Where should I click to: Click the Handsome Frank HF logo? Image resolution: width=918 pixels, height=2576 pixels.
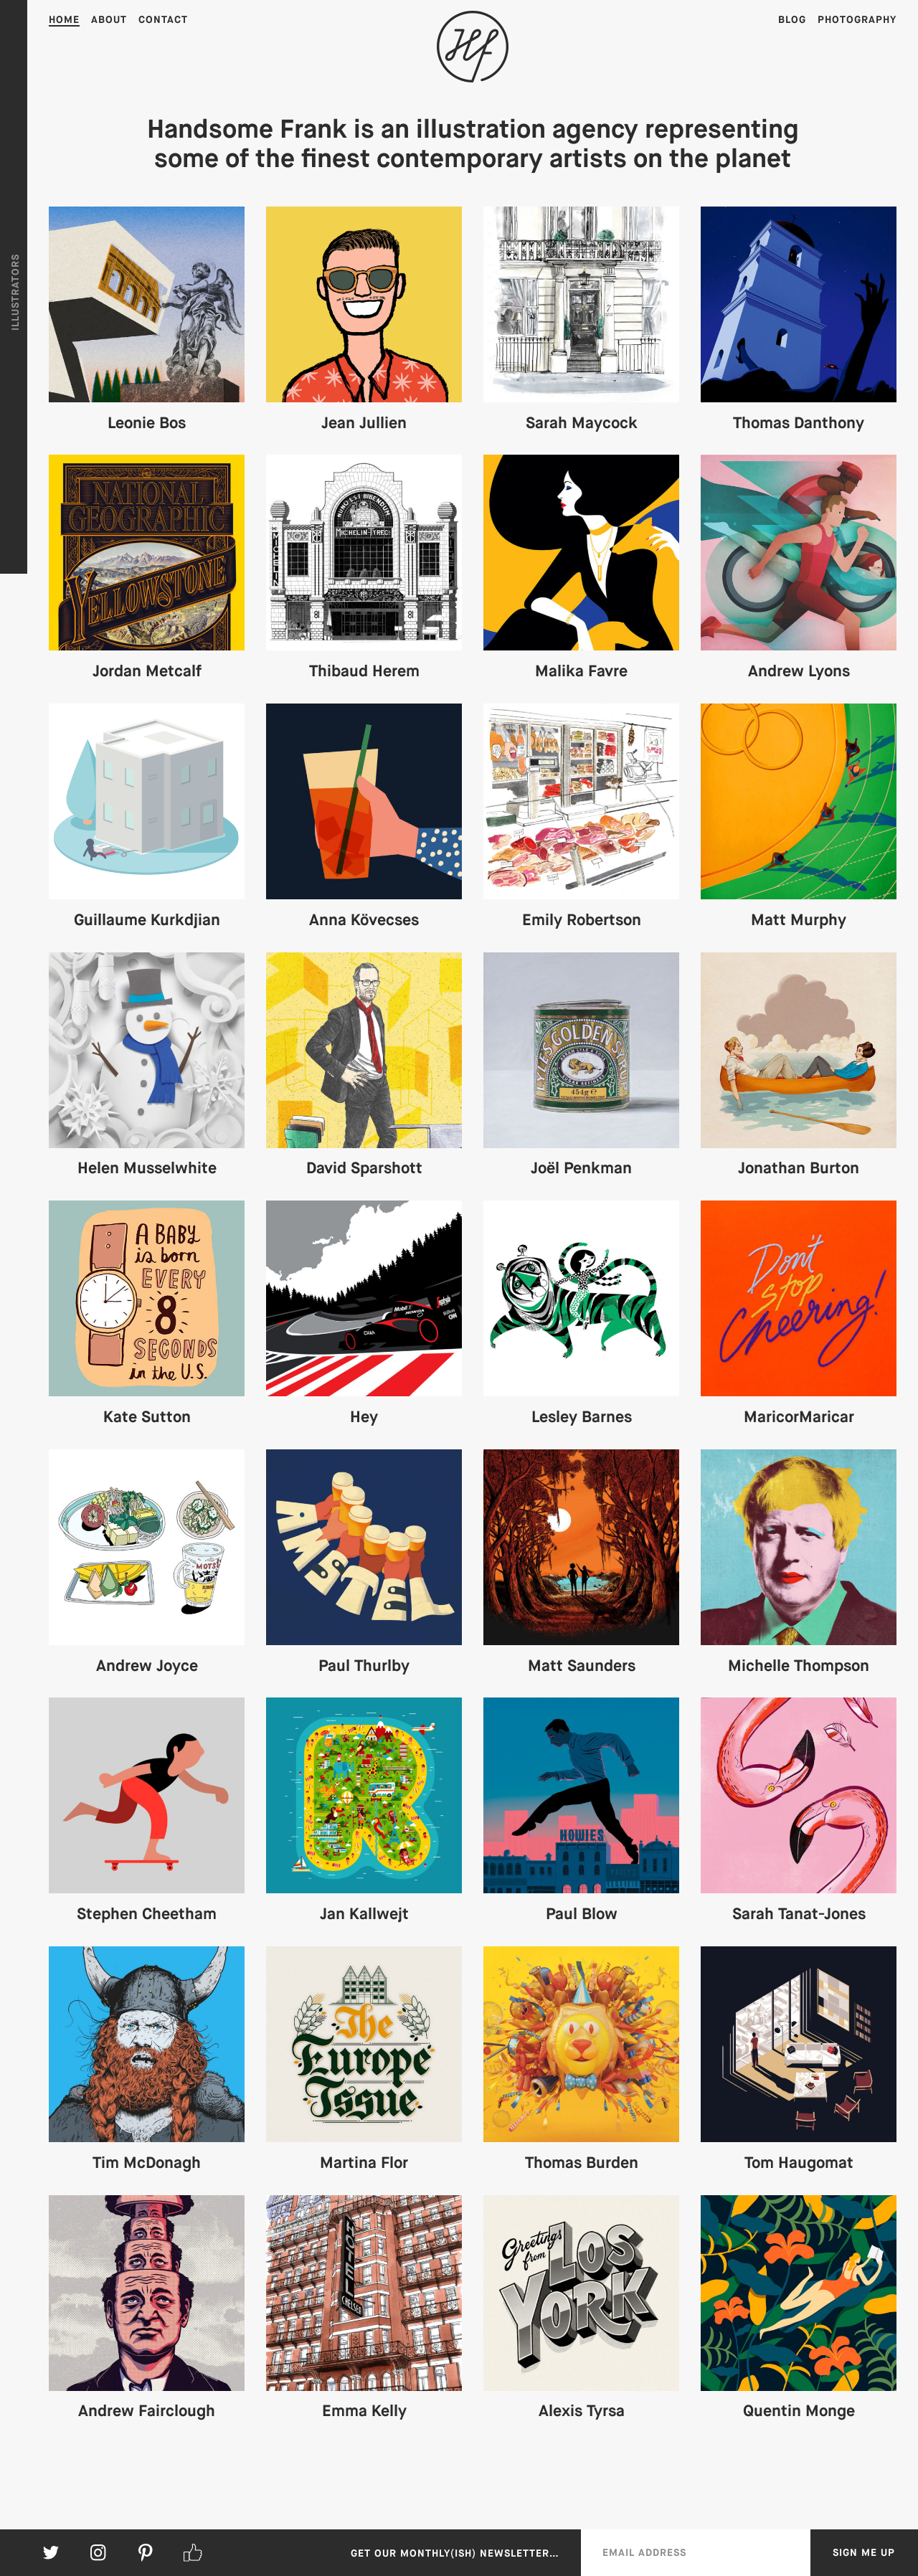[472, 46]
